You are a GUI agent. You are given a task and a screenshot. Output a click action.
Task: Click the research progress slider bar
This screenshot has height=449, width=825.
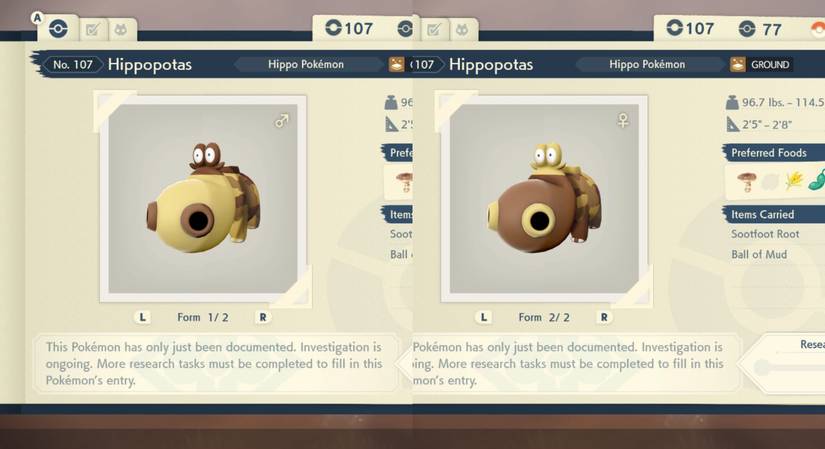pyautogui.click(x=789, y=367)
